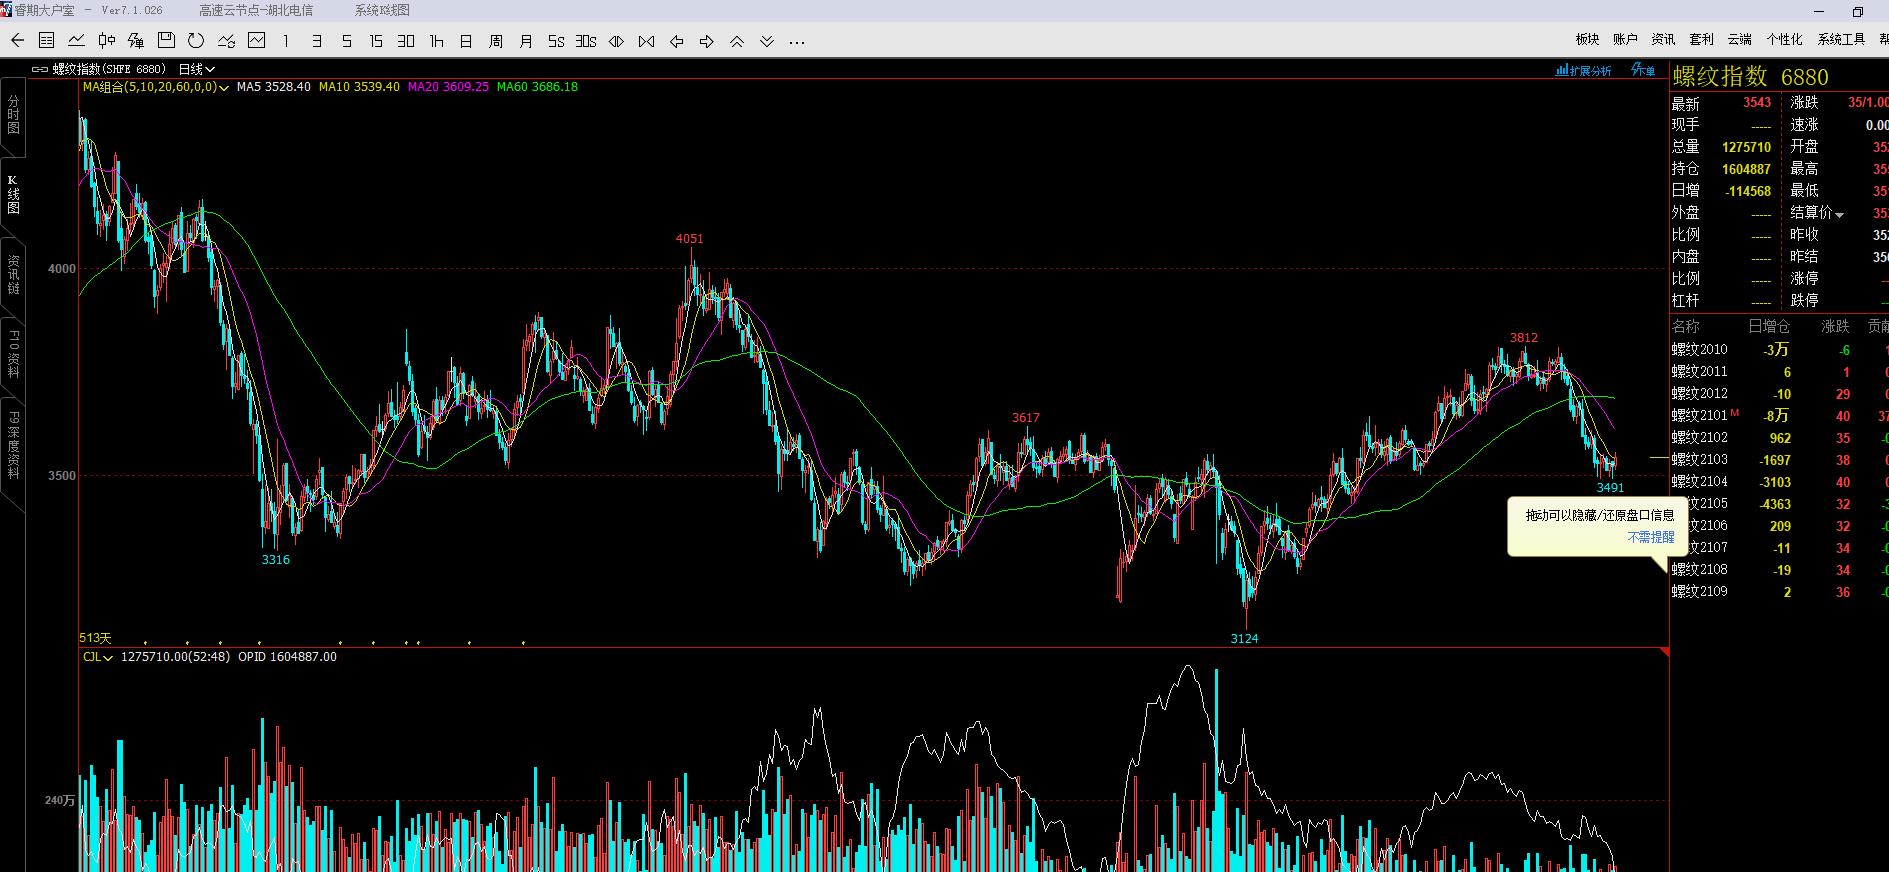Click the back arrow in the toolbar
Image resolution: width=1889 pixels, height=872 pixels.
(x=17, y=41)
